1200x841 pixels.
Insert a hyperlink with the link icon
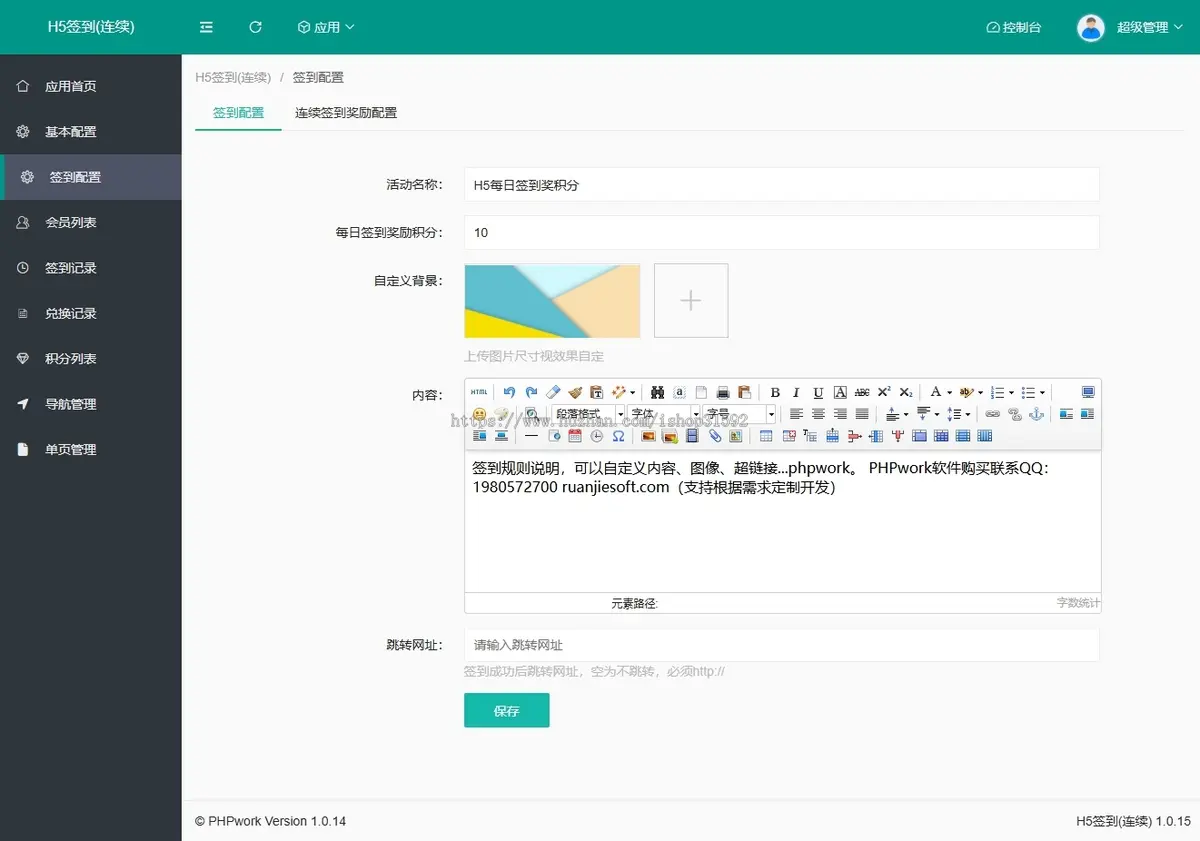[x=992, y=414]
